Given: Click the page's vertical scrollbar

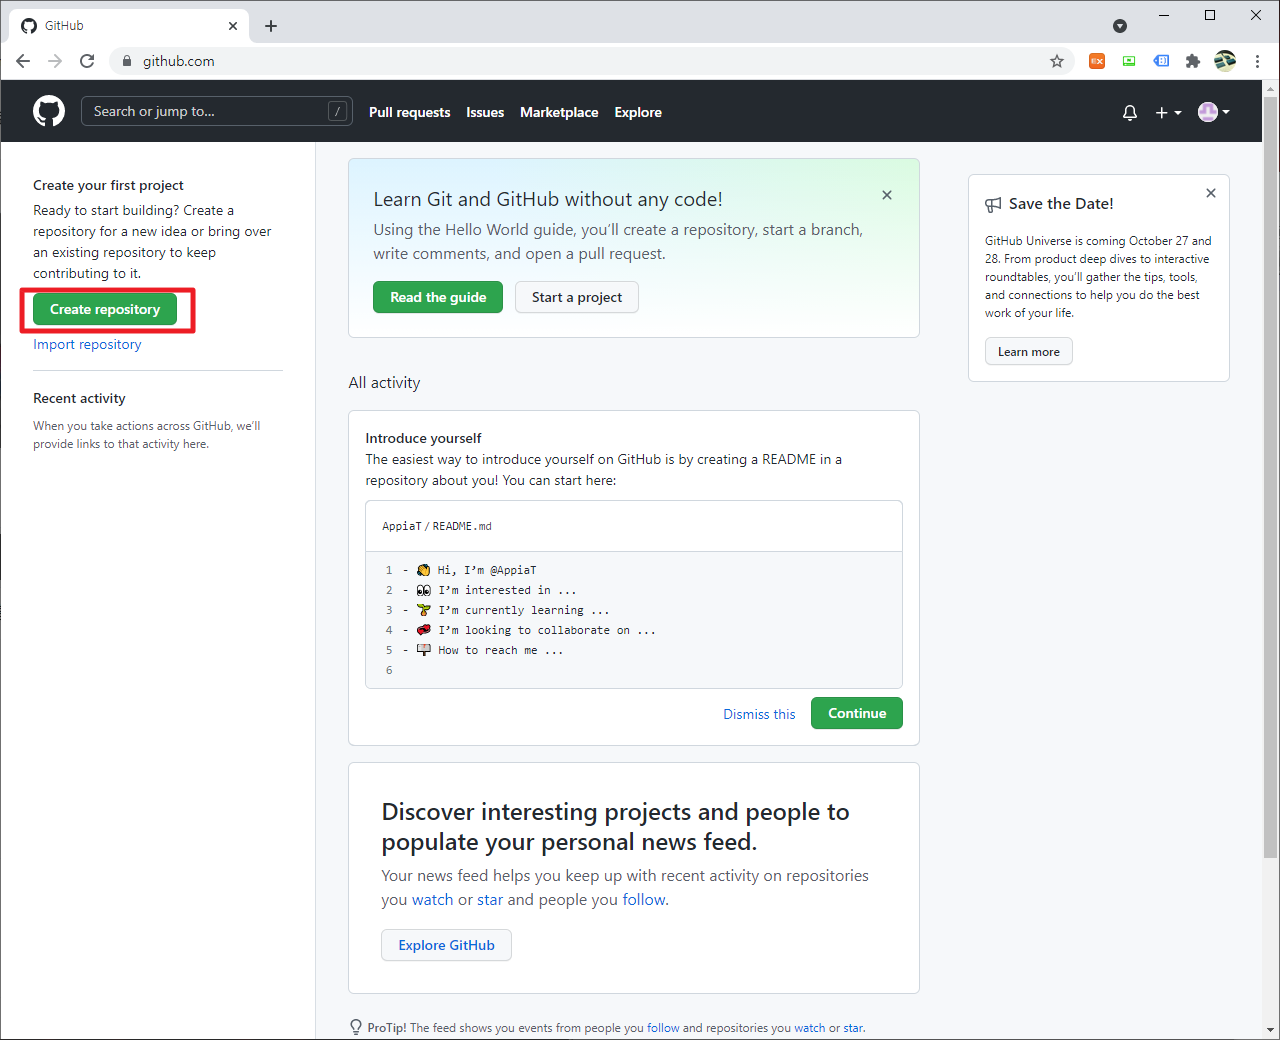Looking at the screenshot, I should pos(1271,476).
